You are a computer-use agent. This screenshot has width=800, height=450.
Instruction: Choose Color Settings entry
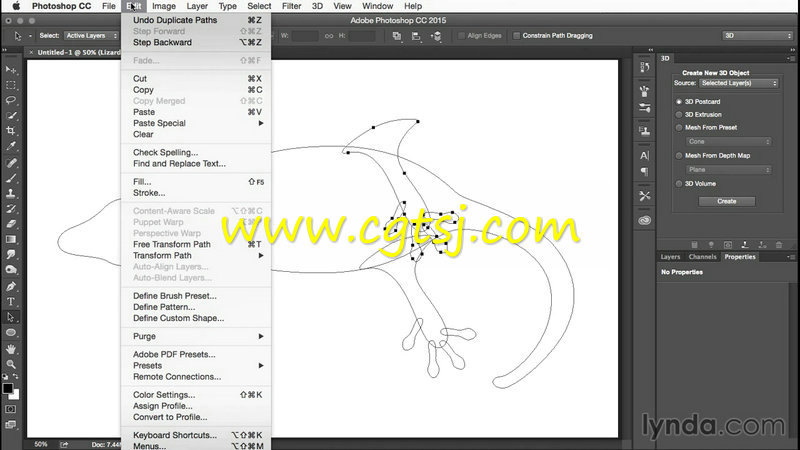click(196, 394)
